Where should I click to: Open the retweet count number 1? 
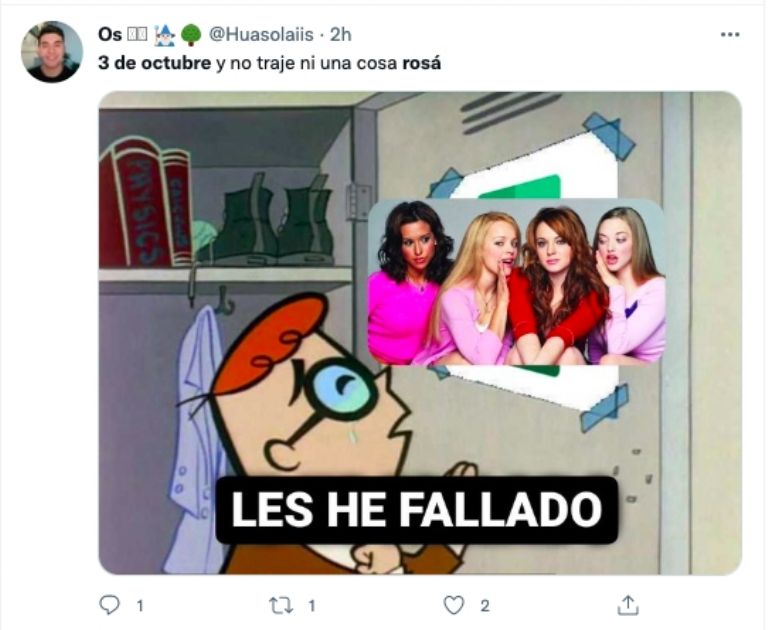pos(312,606)
